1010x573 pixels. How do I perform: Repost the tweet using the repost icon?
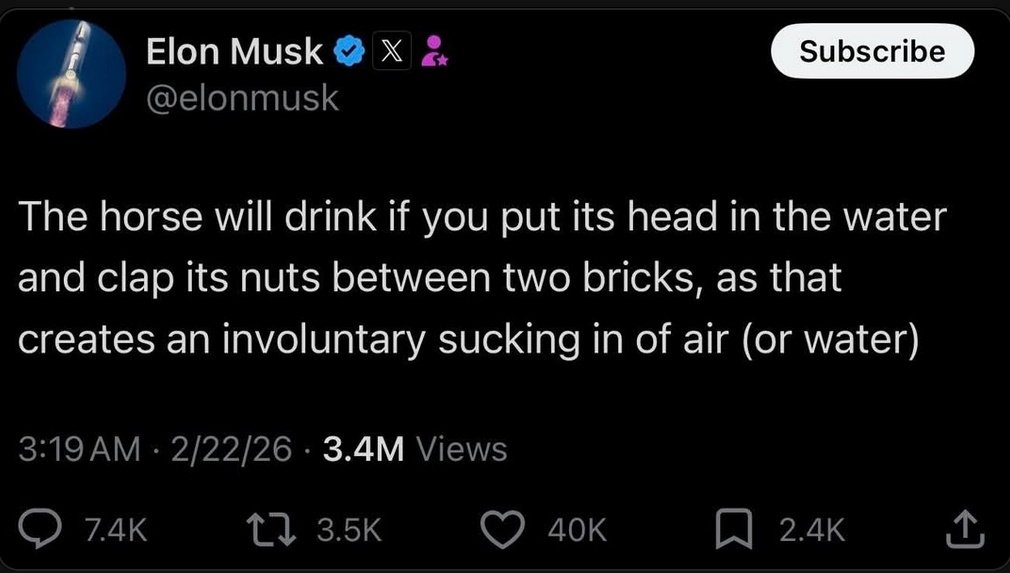click(282, 529)
